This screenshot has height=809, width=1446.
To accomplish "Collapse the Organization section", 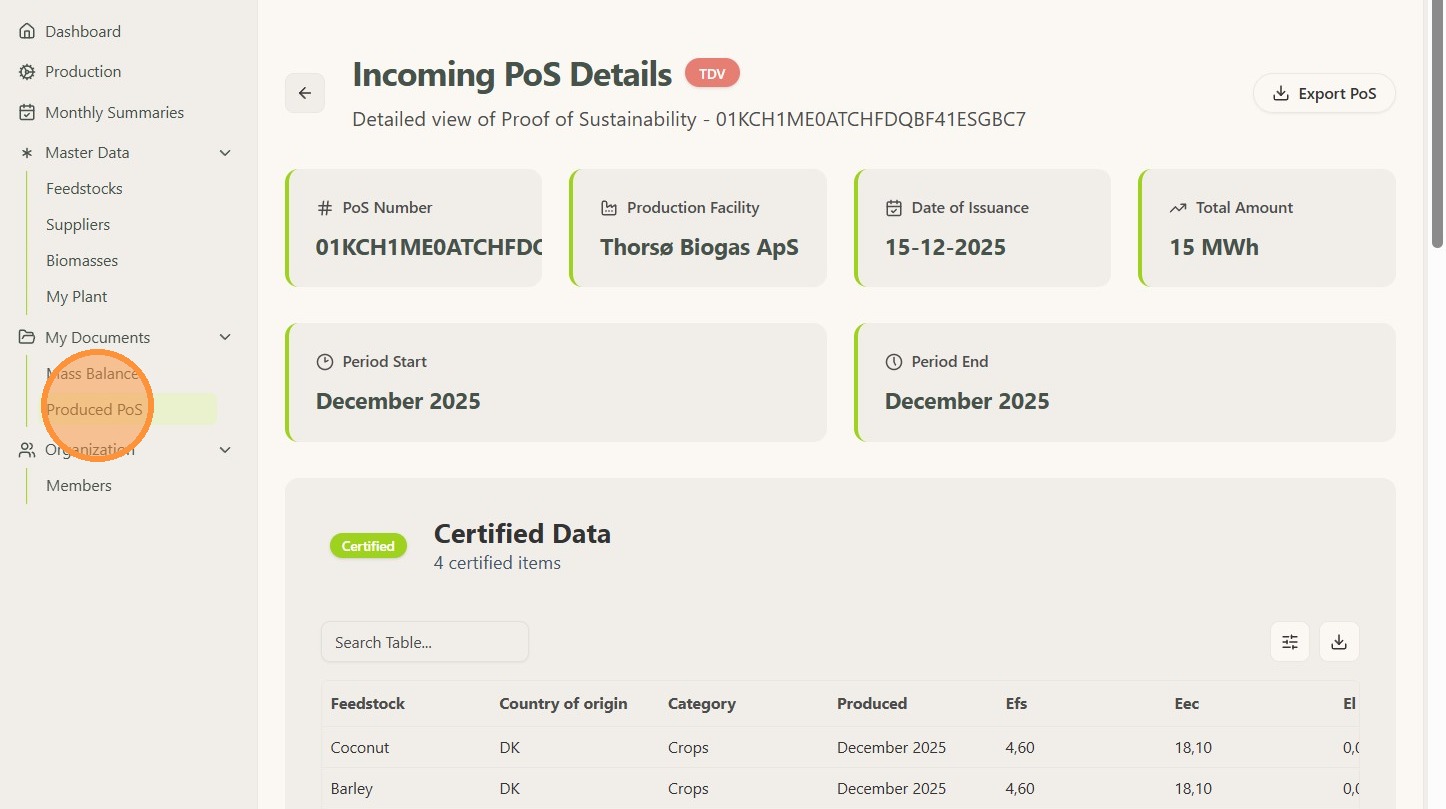I will pyautogui.click(x=225, y=450).
